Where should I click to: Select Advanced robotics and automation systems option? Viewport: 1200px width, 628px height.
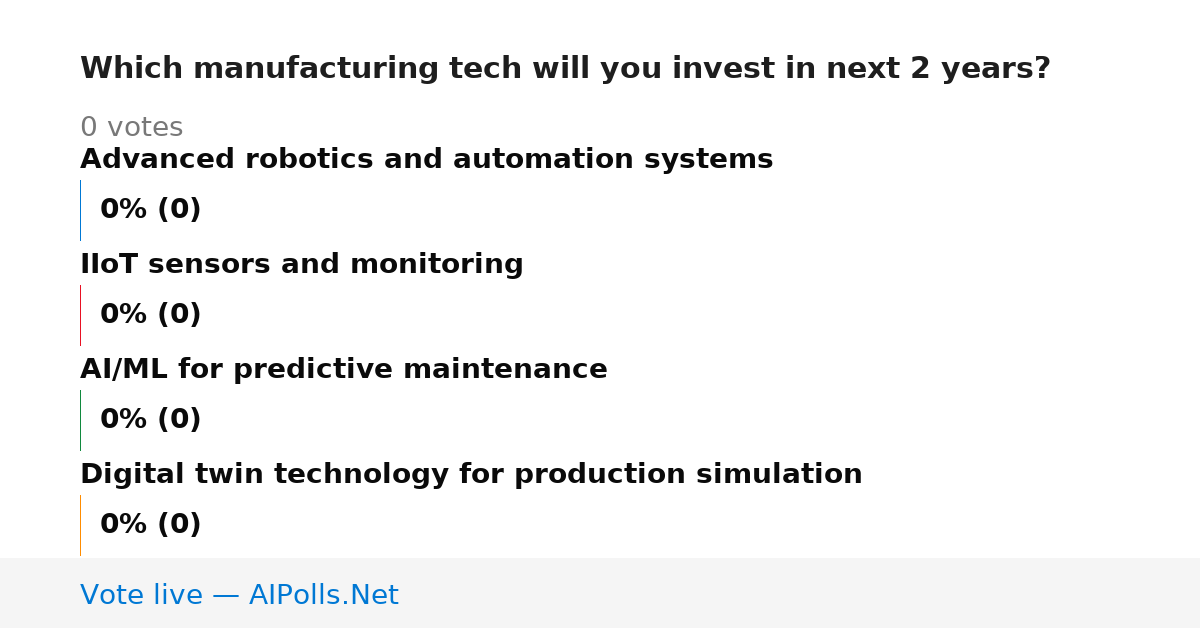coord(426,160)
